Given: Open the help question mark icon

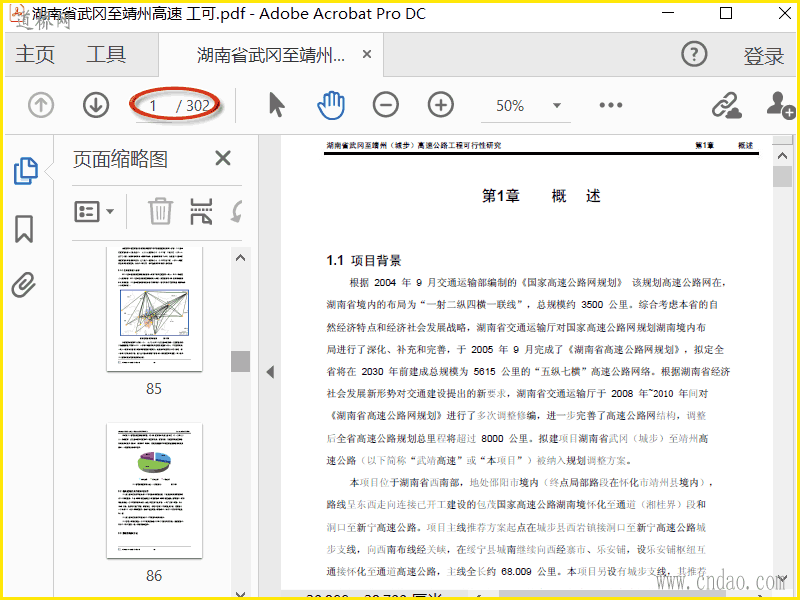Looking at the screenshot, I should tap(694, 54).
